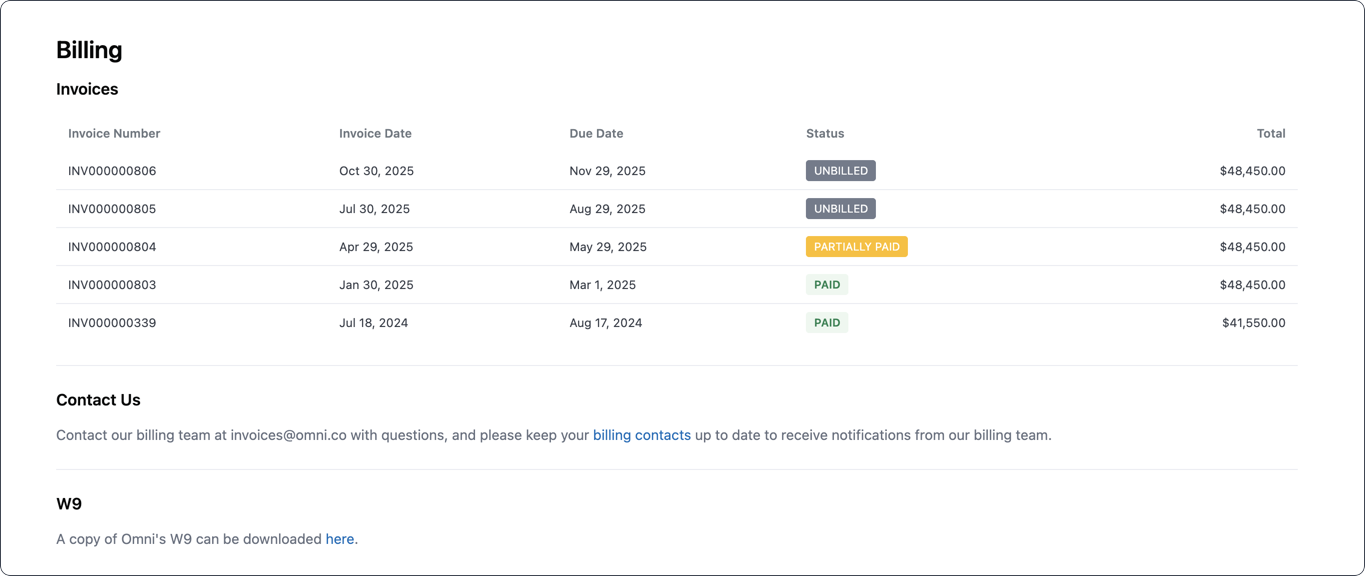Screen dimensions: 1365x576
Task: Click the Due Date column header
Action: (596, 133)
